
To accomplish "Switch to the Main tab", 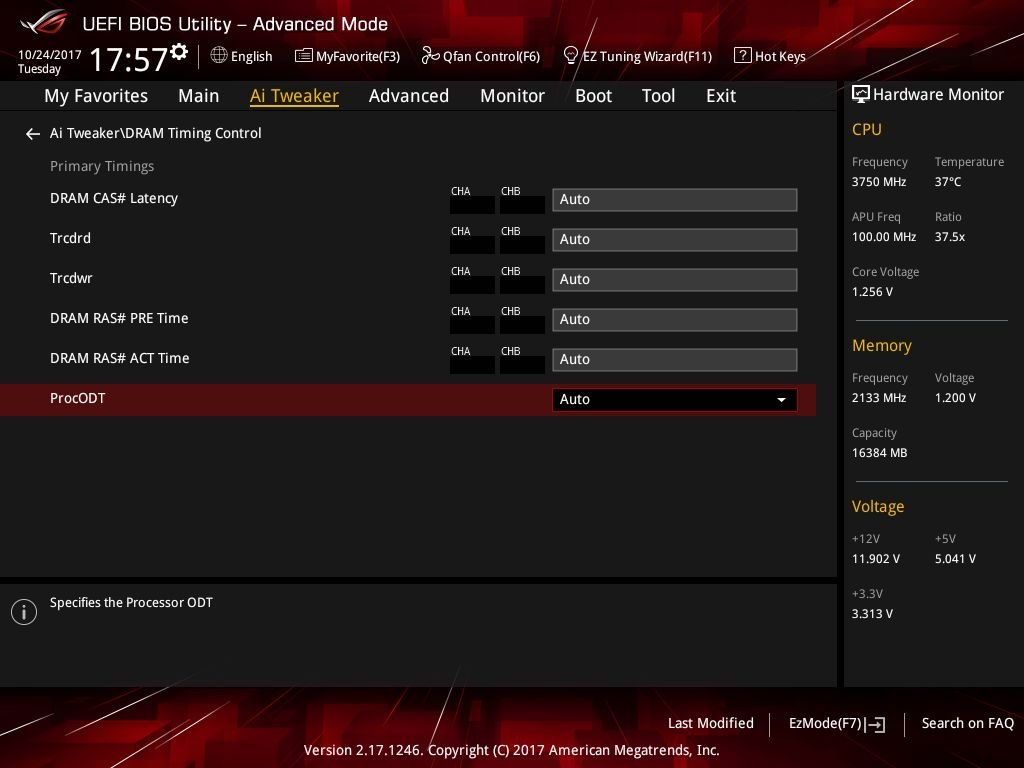I will [x=199, y=96].
